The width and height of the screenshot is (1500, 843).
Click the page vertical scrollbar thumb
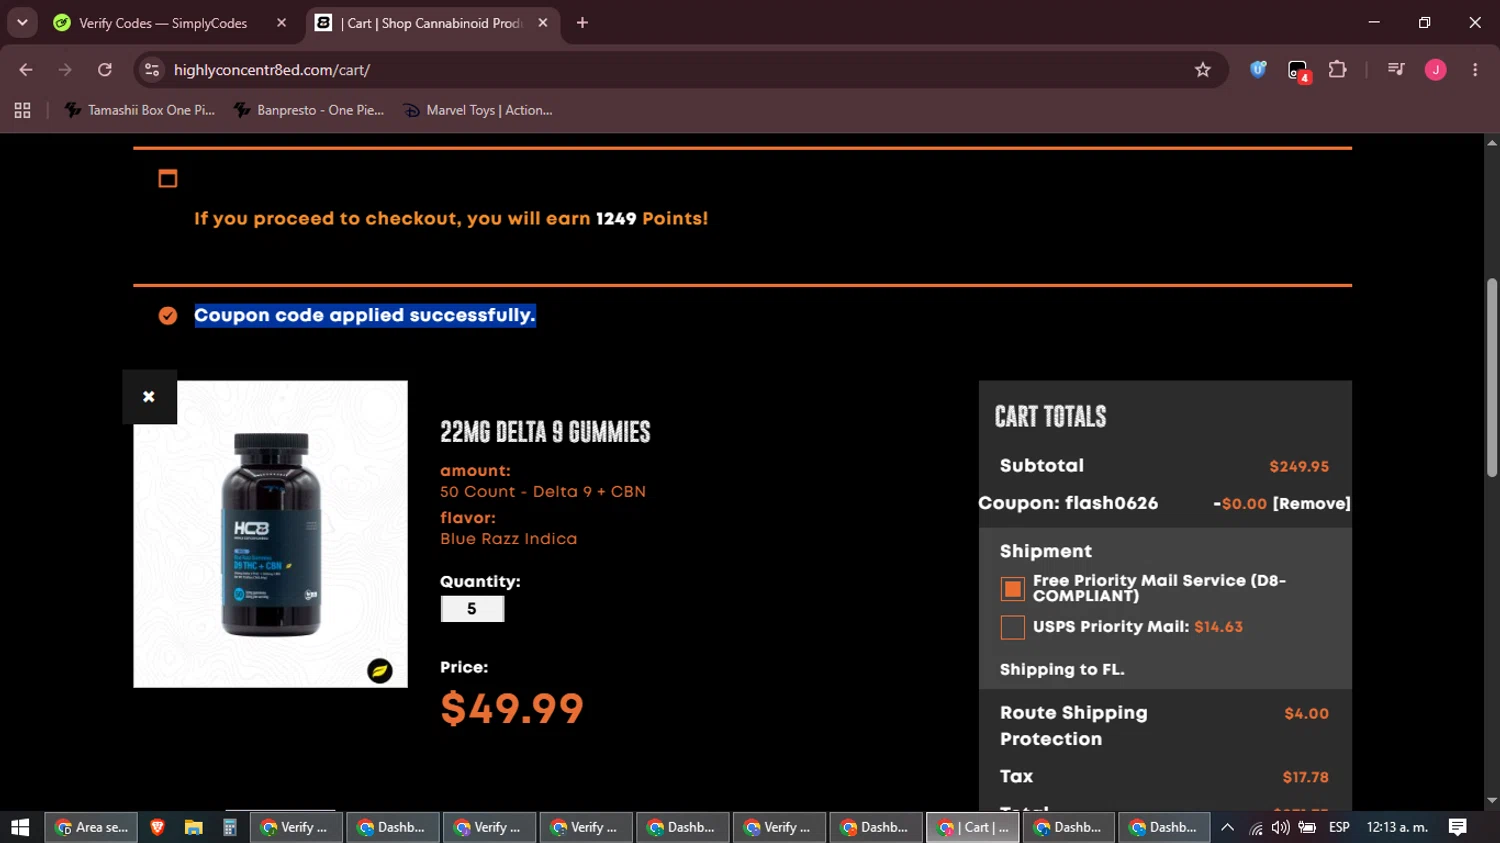(1492, 377)
